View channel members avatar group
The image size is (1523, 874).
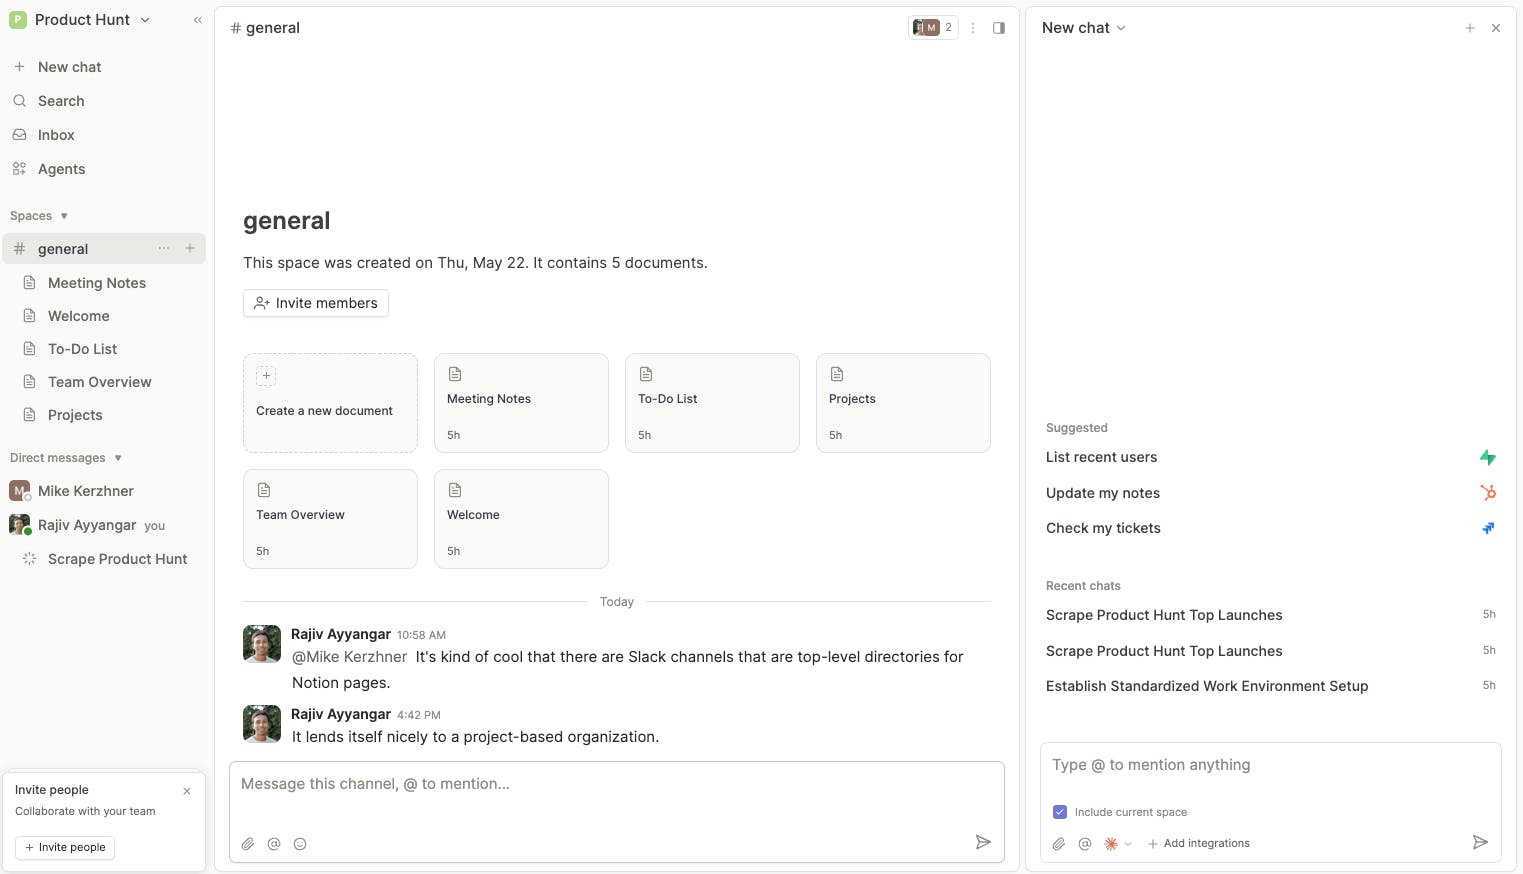[x=933, y=28]
